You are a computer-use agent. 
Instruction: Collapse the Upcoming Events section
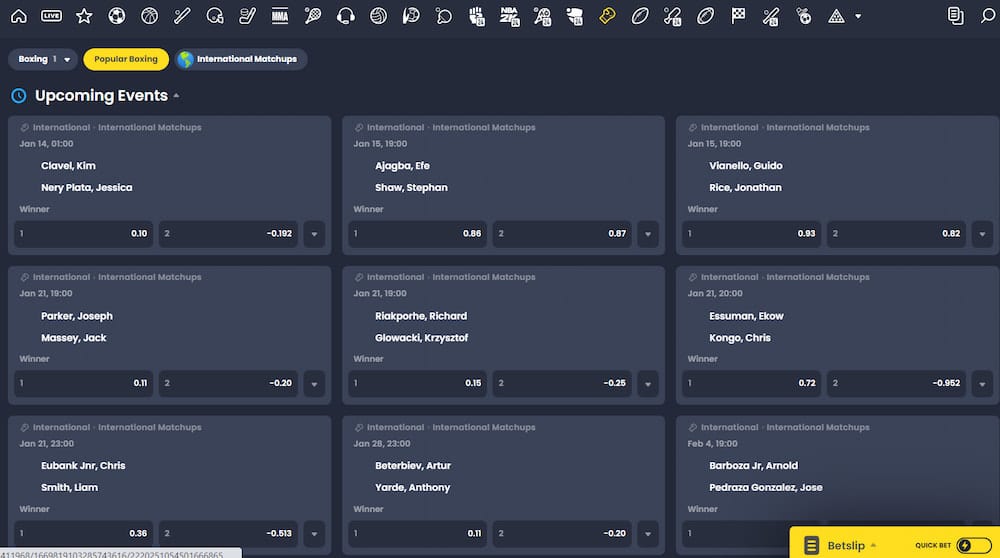click(x=176, y=96)
